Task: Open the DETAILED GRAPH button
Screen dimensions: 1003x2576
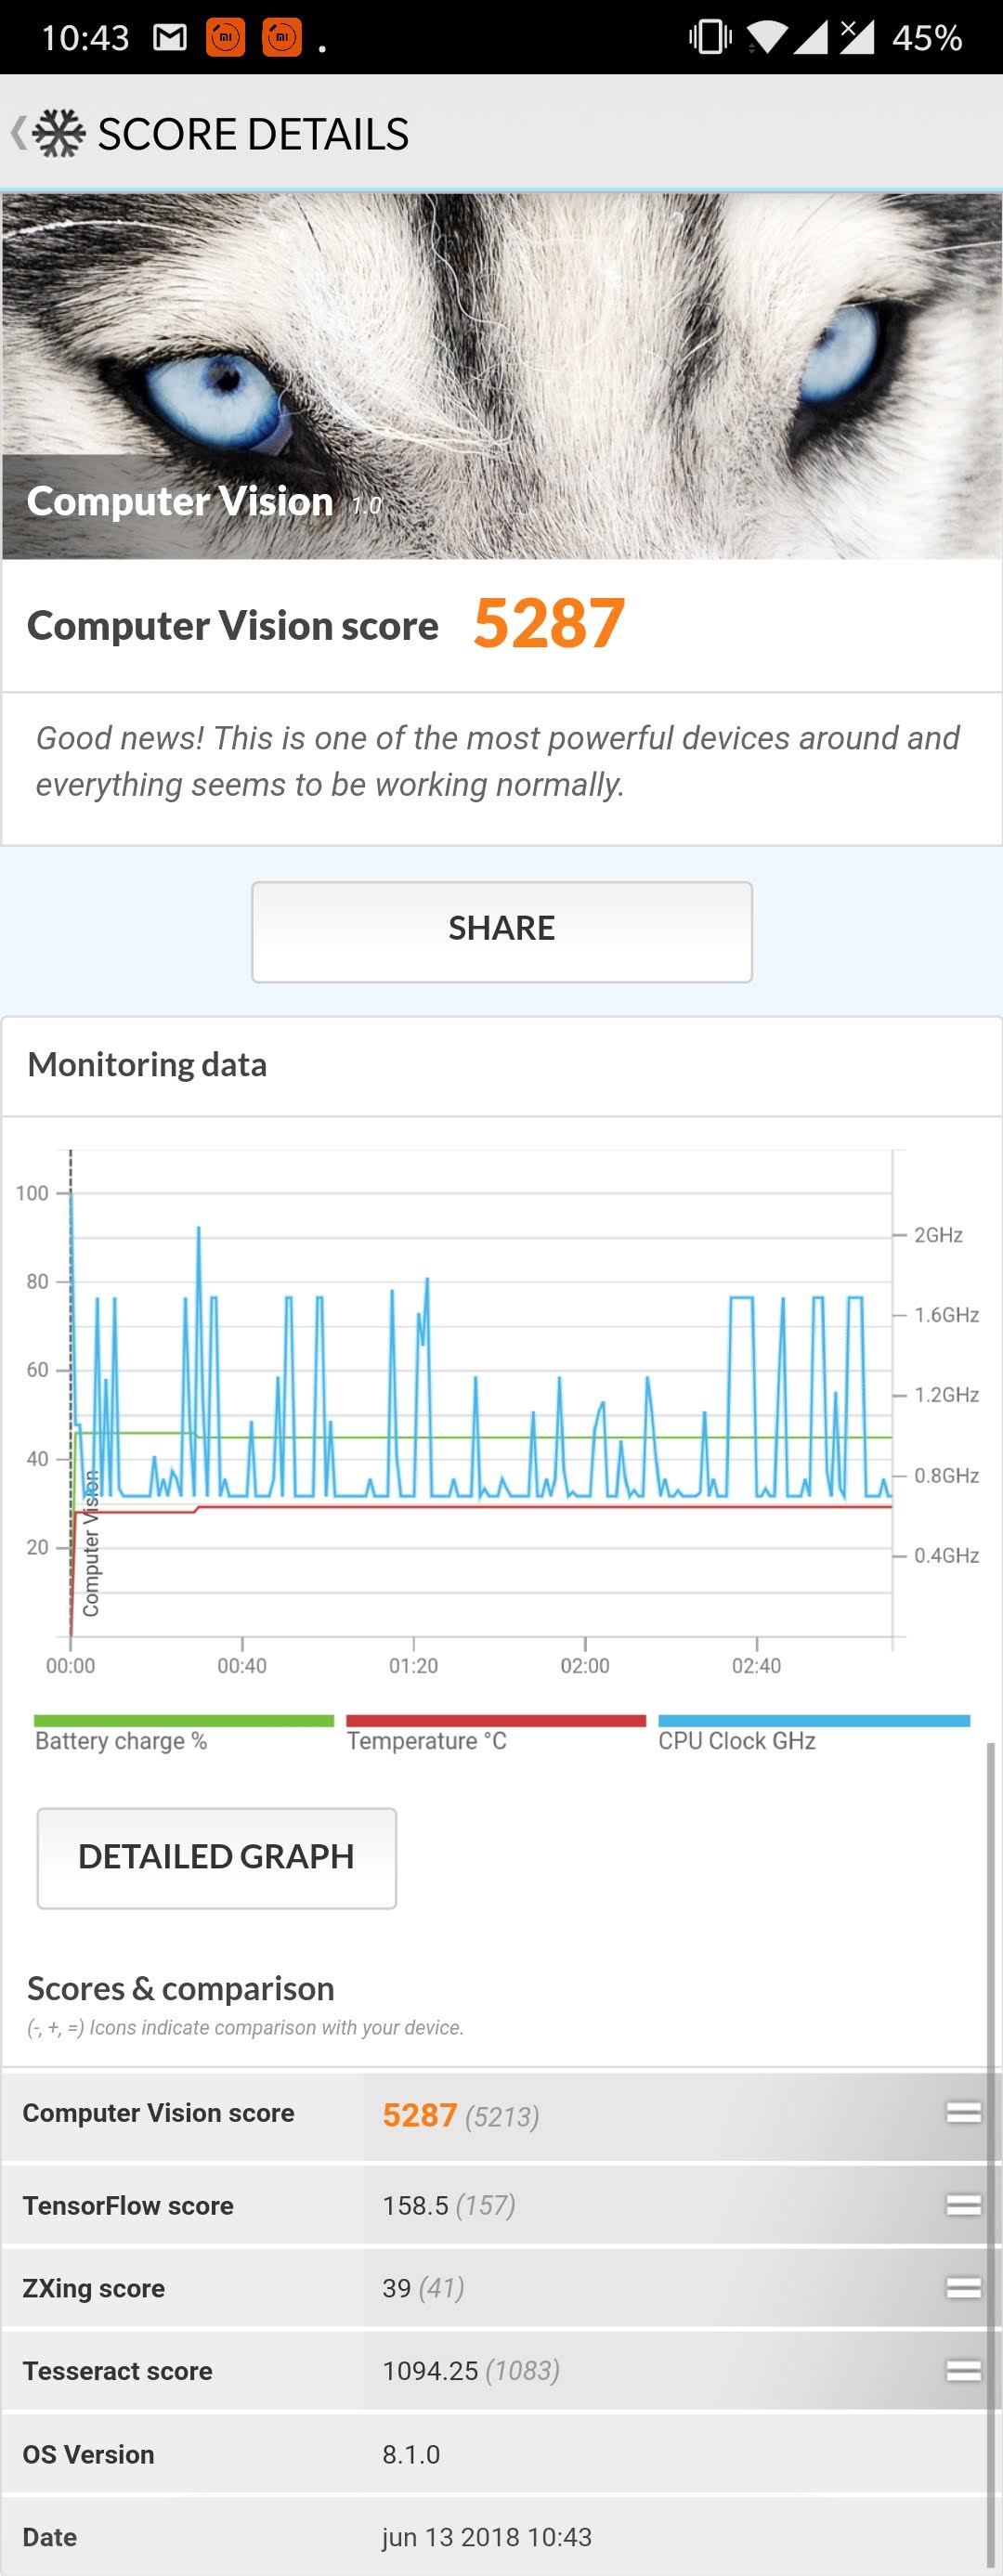Action: coord(216,1857)
